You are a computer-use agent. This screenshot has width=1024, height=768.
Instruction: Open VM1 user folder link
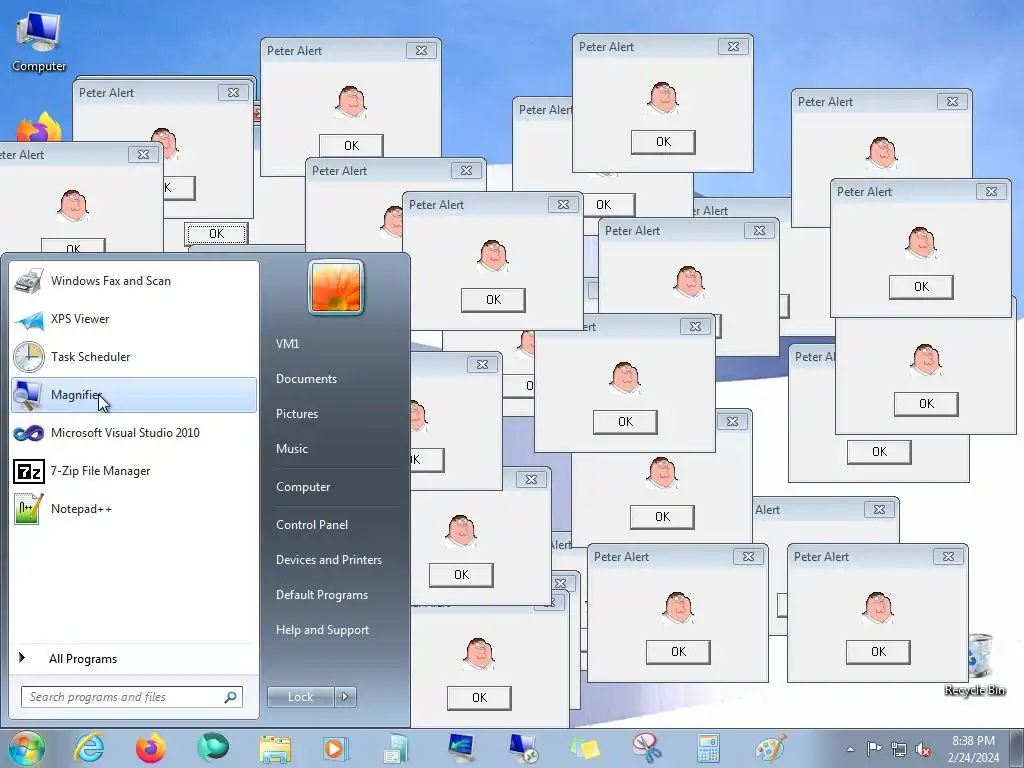pos(287,344)
